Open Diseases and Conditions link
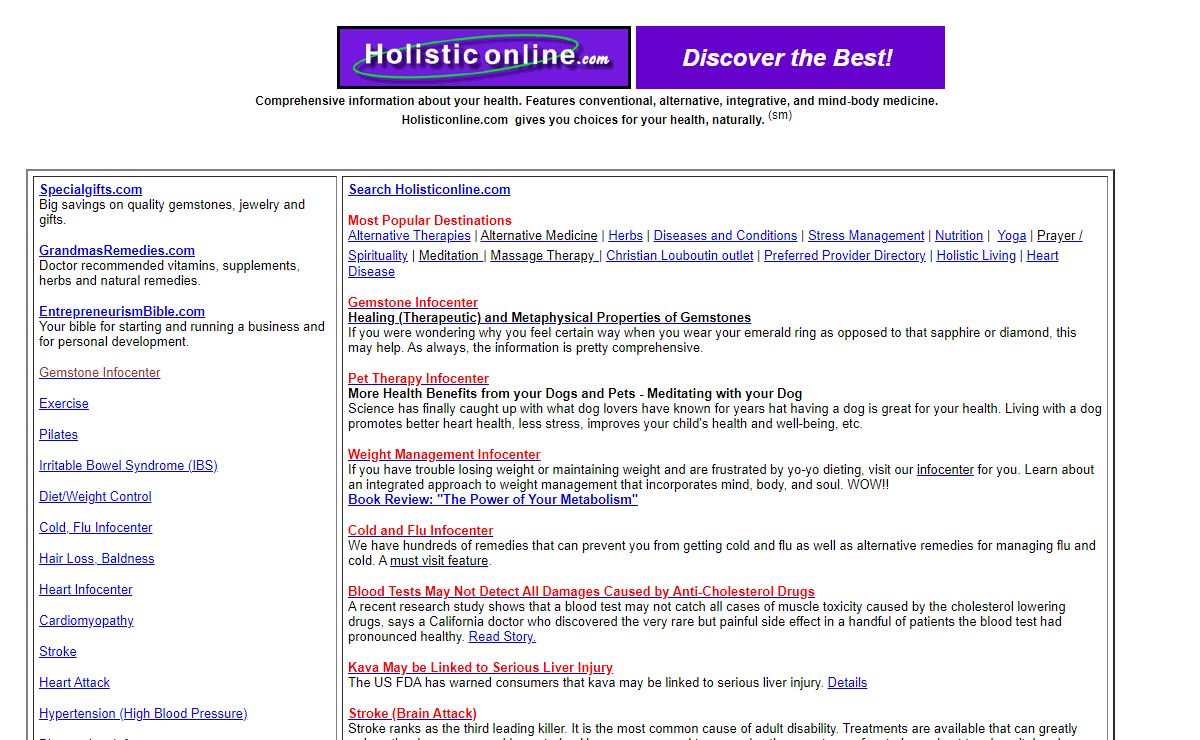1200x740 pixels. click(725, 235)
